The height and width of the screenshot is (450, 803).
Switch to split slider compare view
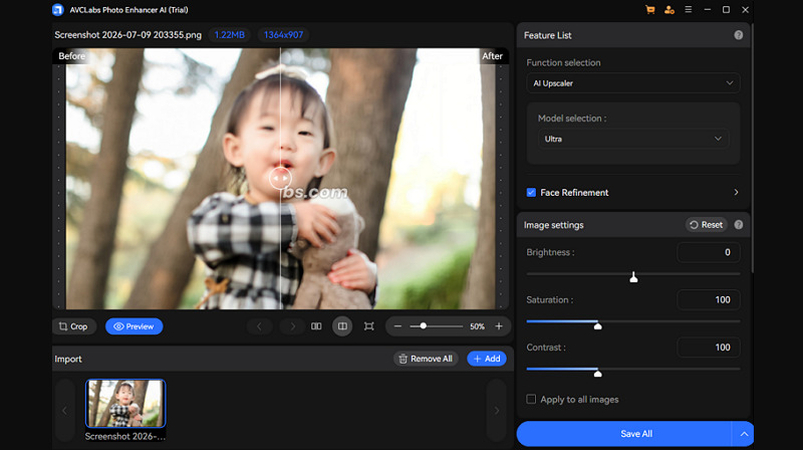[x=342, y=326]
